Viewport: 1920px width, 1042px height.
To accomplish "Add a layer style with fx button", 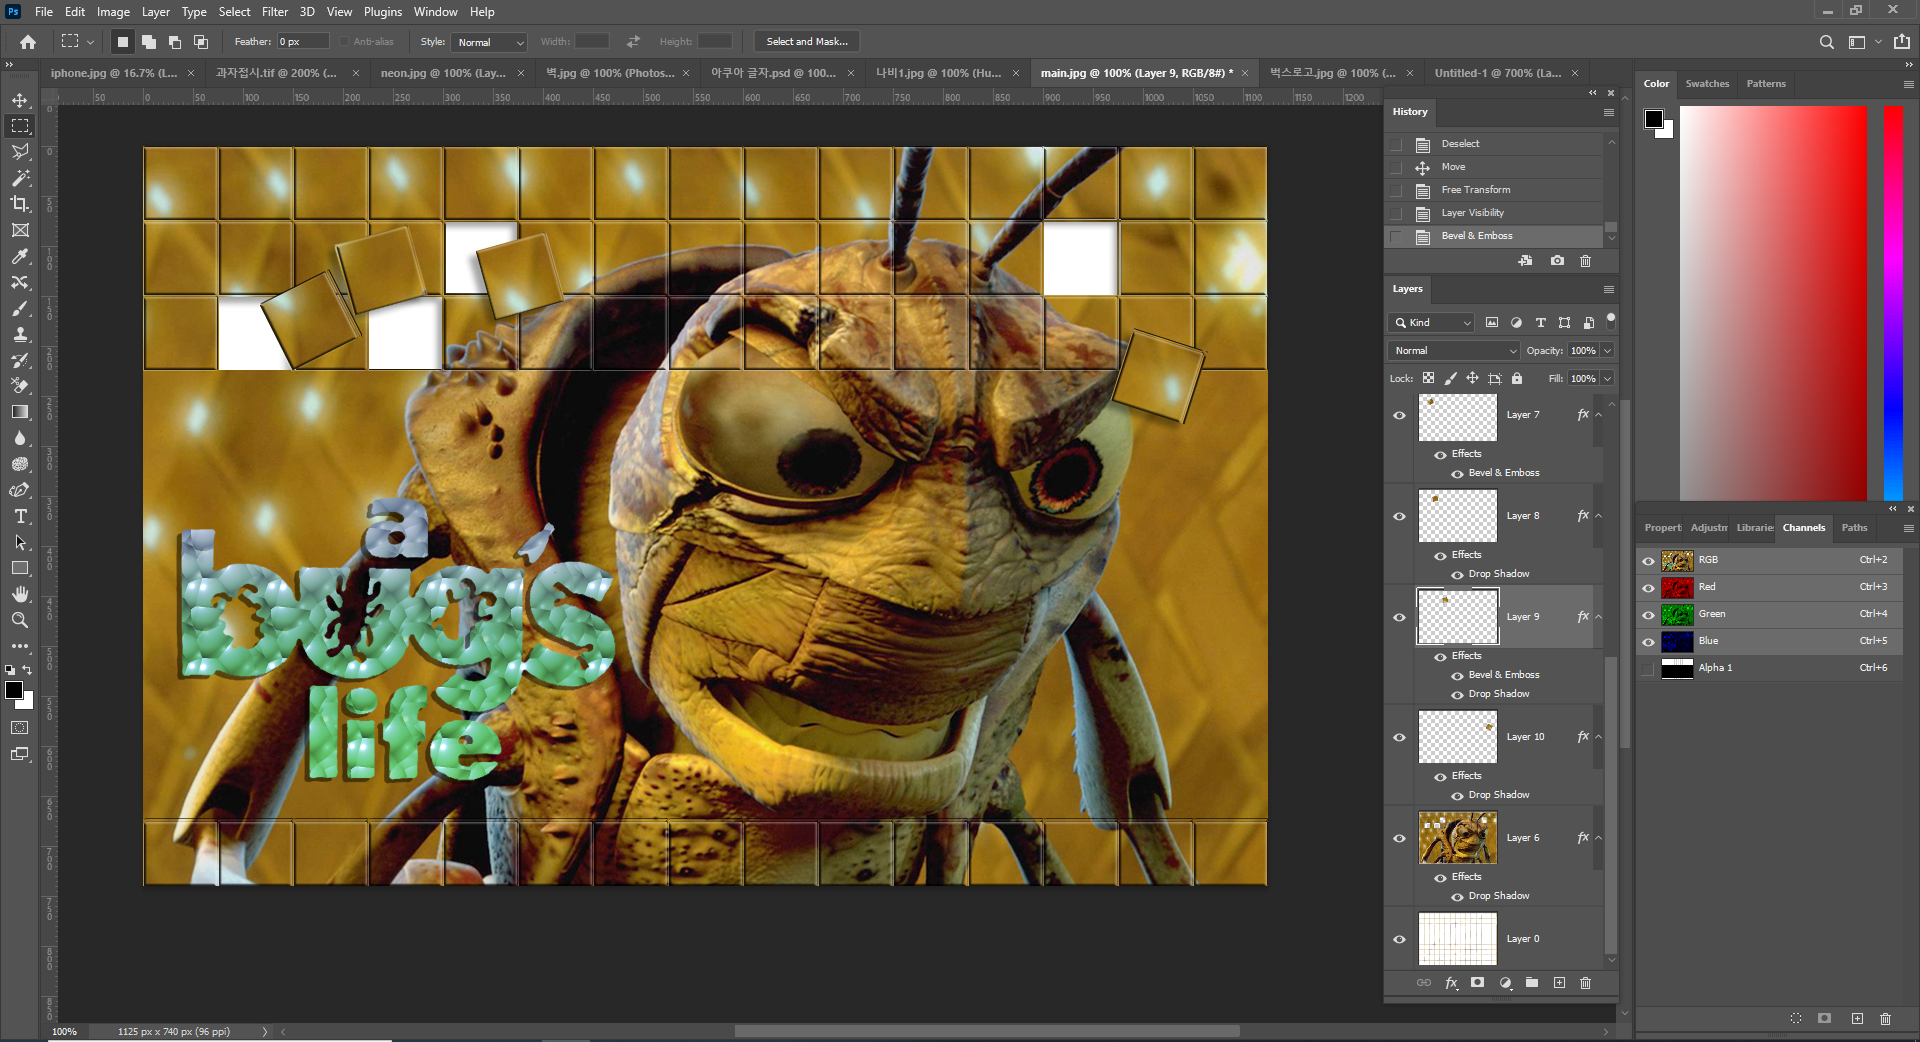I will [x=1451, y=983].
